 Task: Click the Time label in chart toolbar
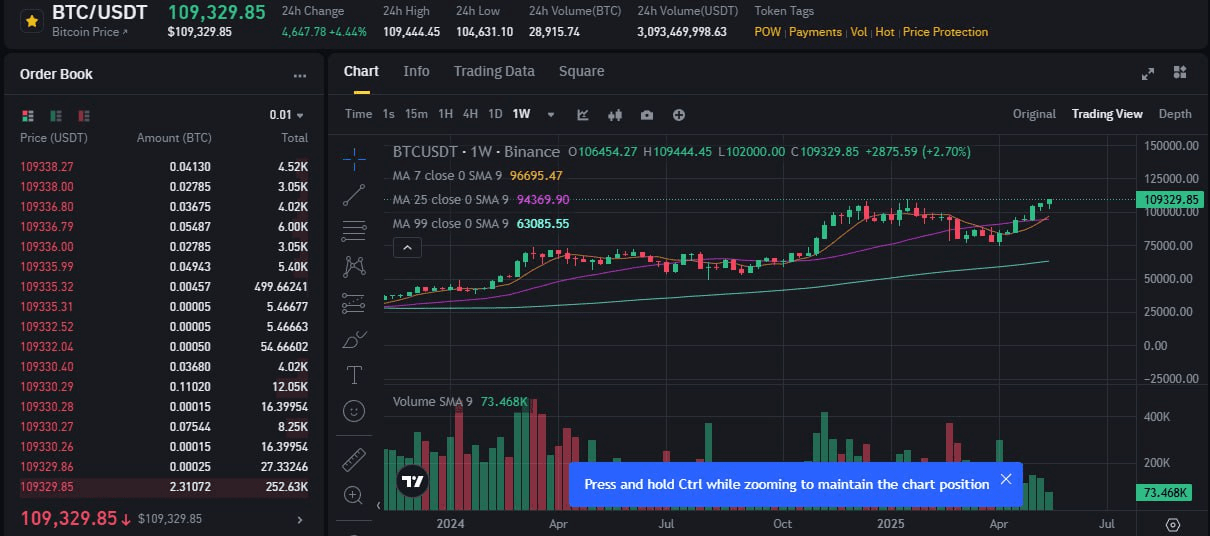point(358,114)
